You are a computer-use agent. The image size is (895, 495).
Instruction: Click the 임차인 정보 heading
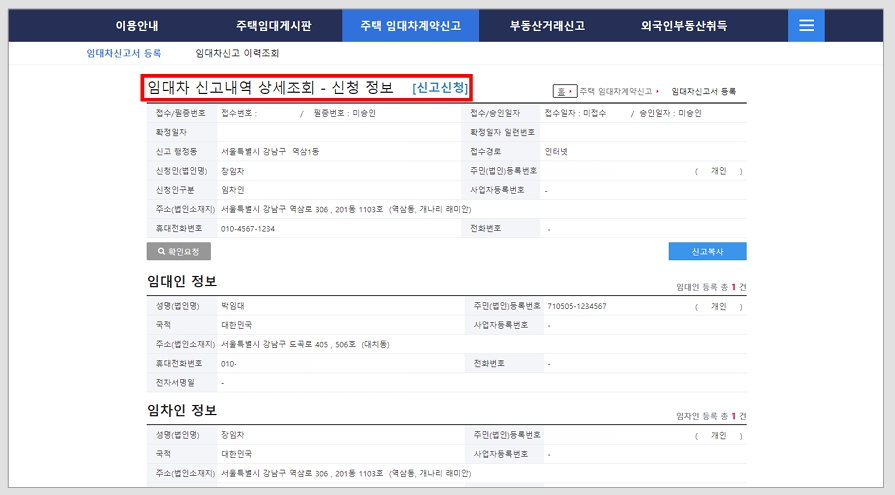click(x=182, y=411)
